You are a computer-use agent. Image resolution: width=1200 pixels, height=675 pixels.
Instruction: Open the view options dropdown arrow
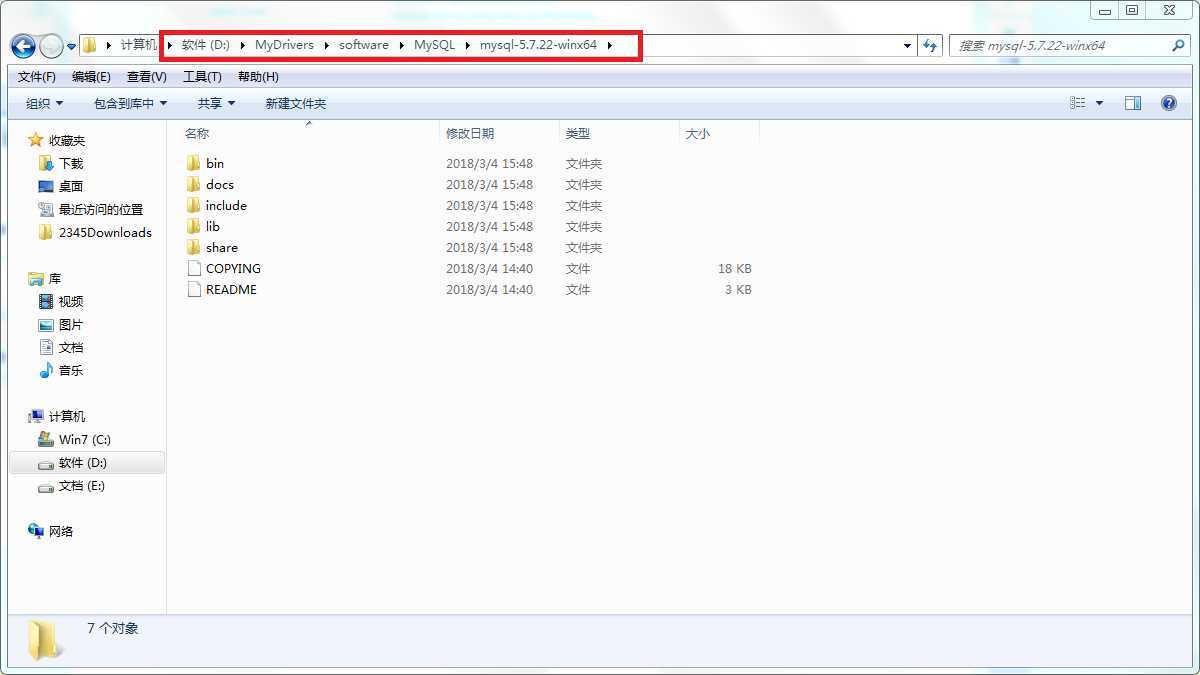[x=1100, y=103]
